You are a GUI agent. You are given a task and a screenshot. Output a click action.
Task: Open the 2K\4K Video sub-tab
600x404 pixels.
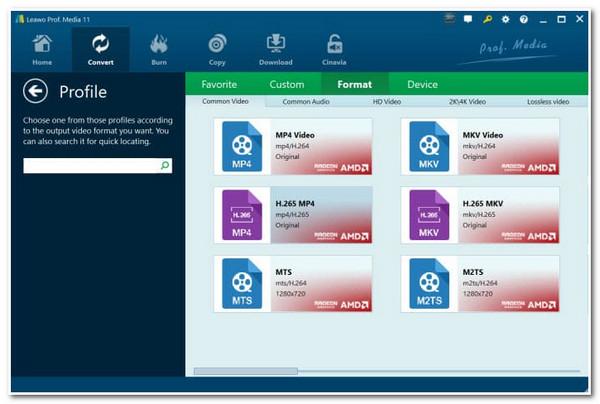coord(467,102)
